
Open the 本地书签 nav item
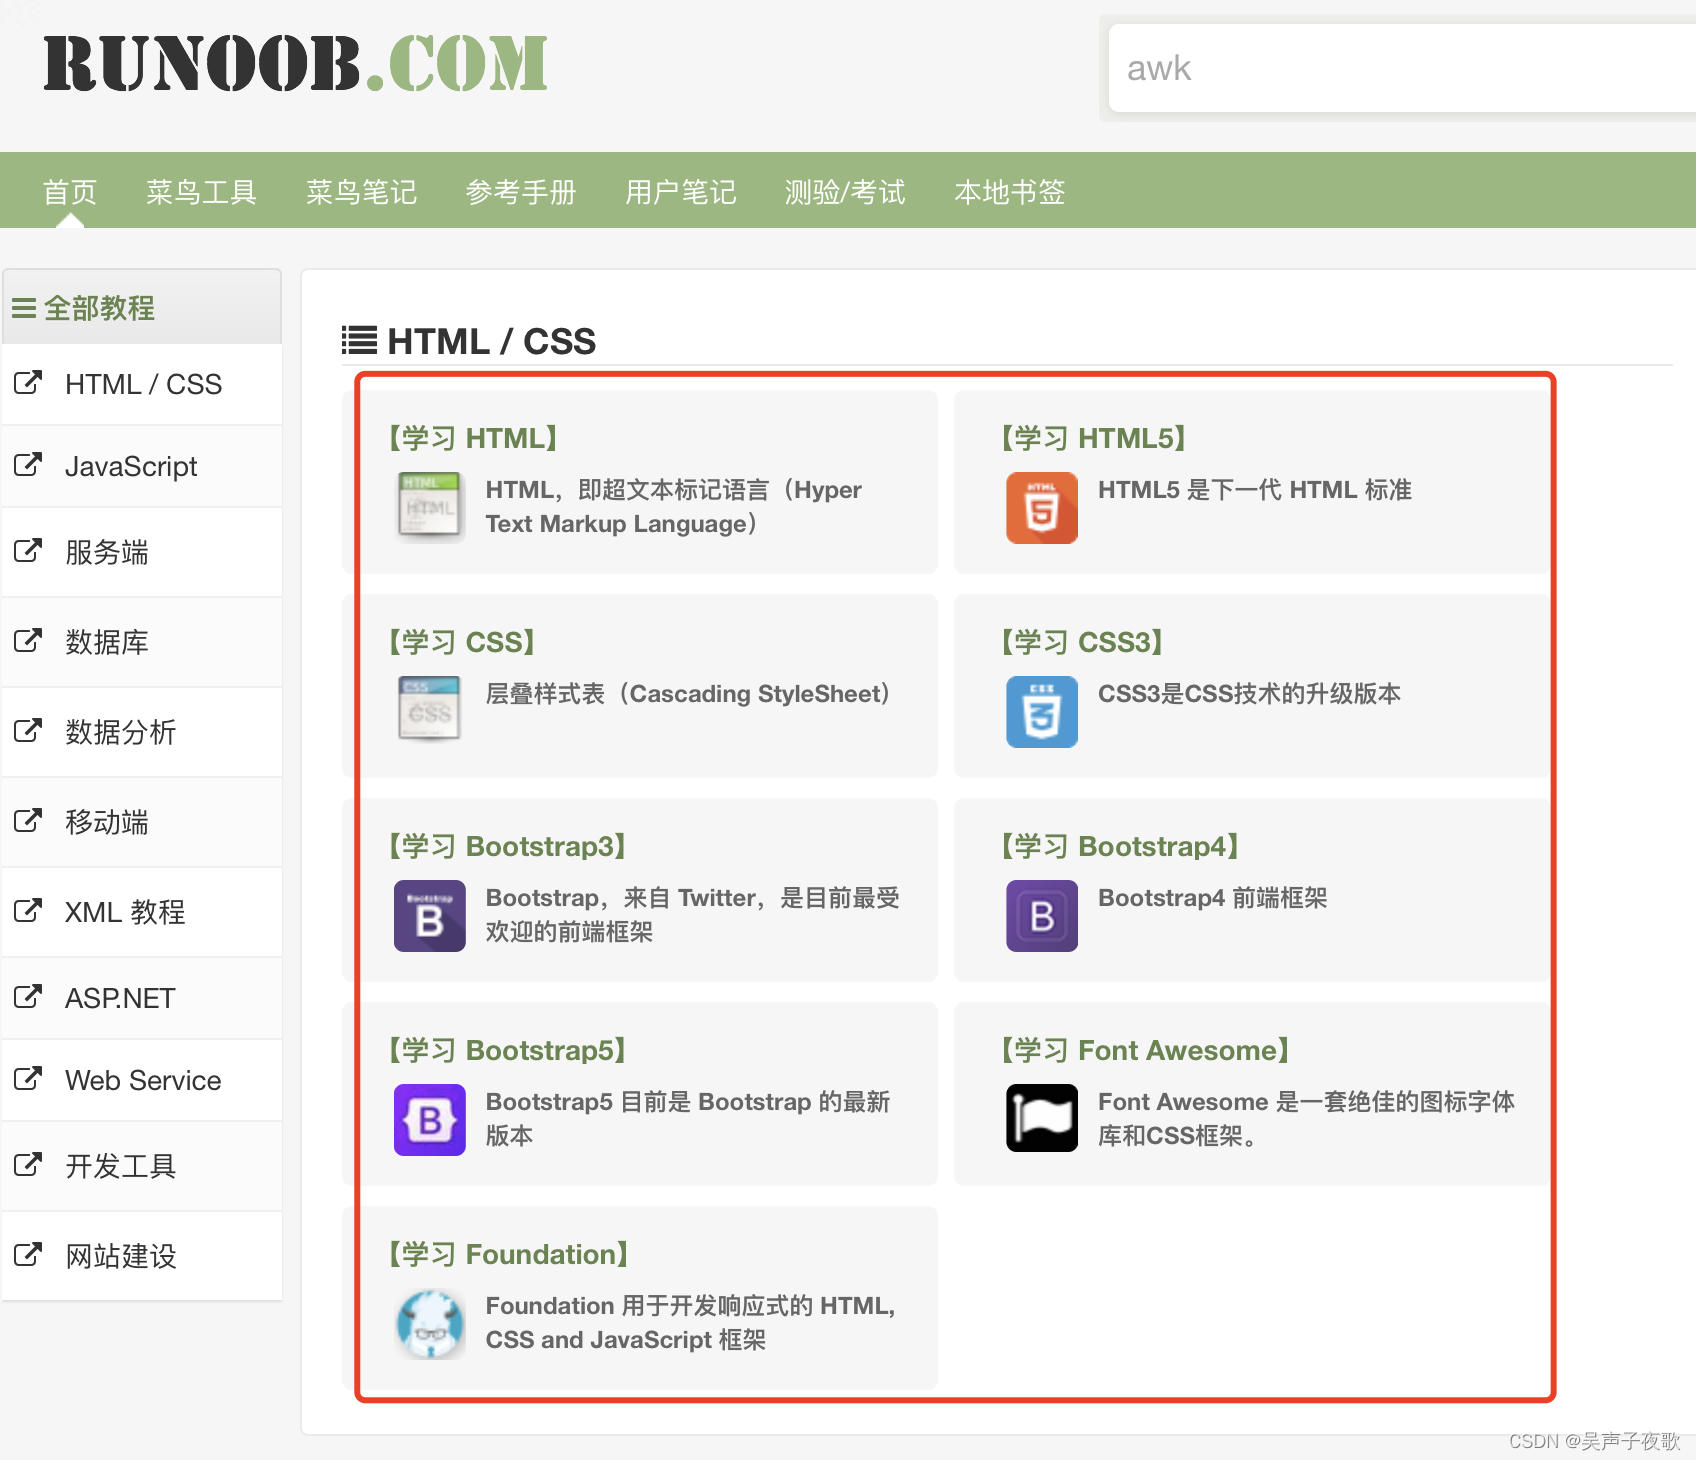(x=1010, y=192)
